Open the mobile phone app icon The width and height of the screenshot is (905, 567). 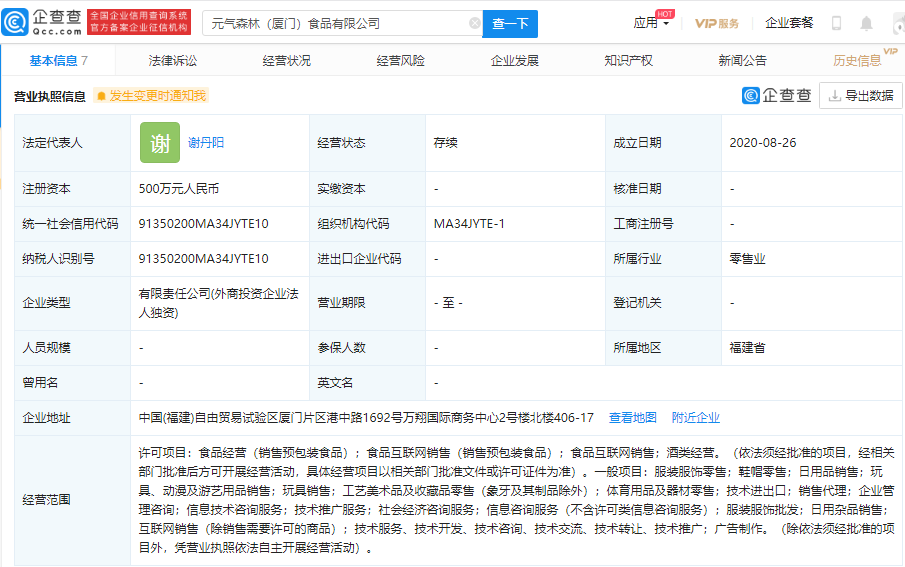(836, 23)
